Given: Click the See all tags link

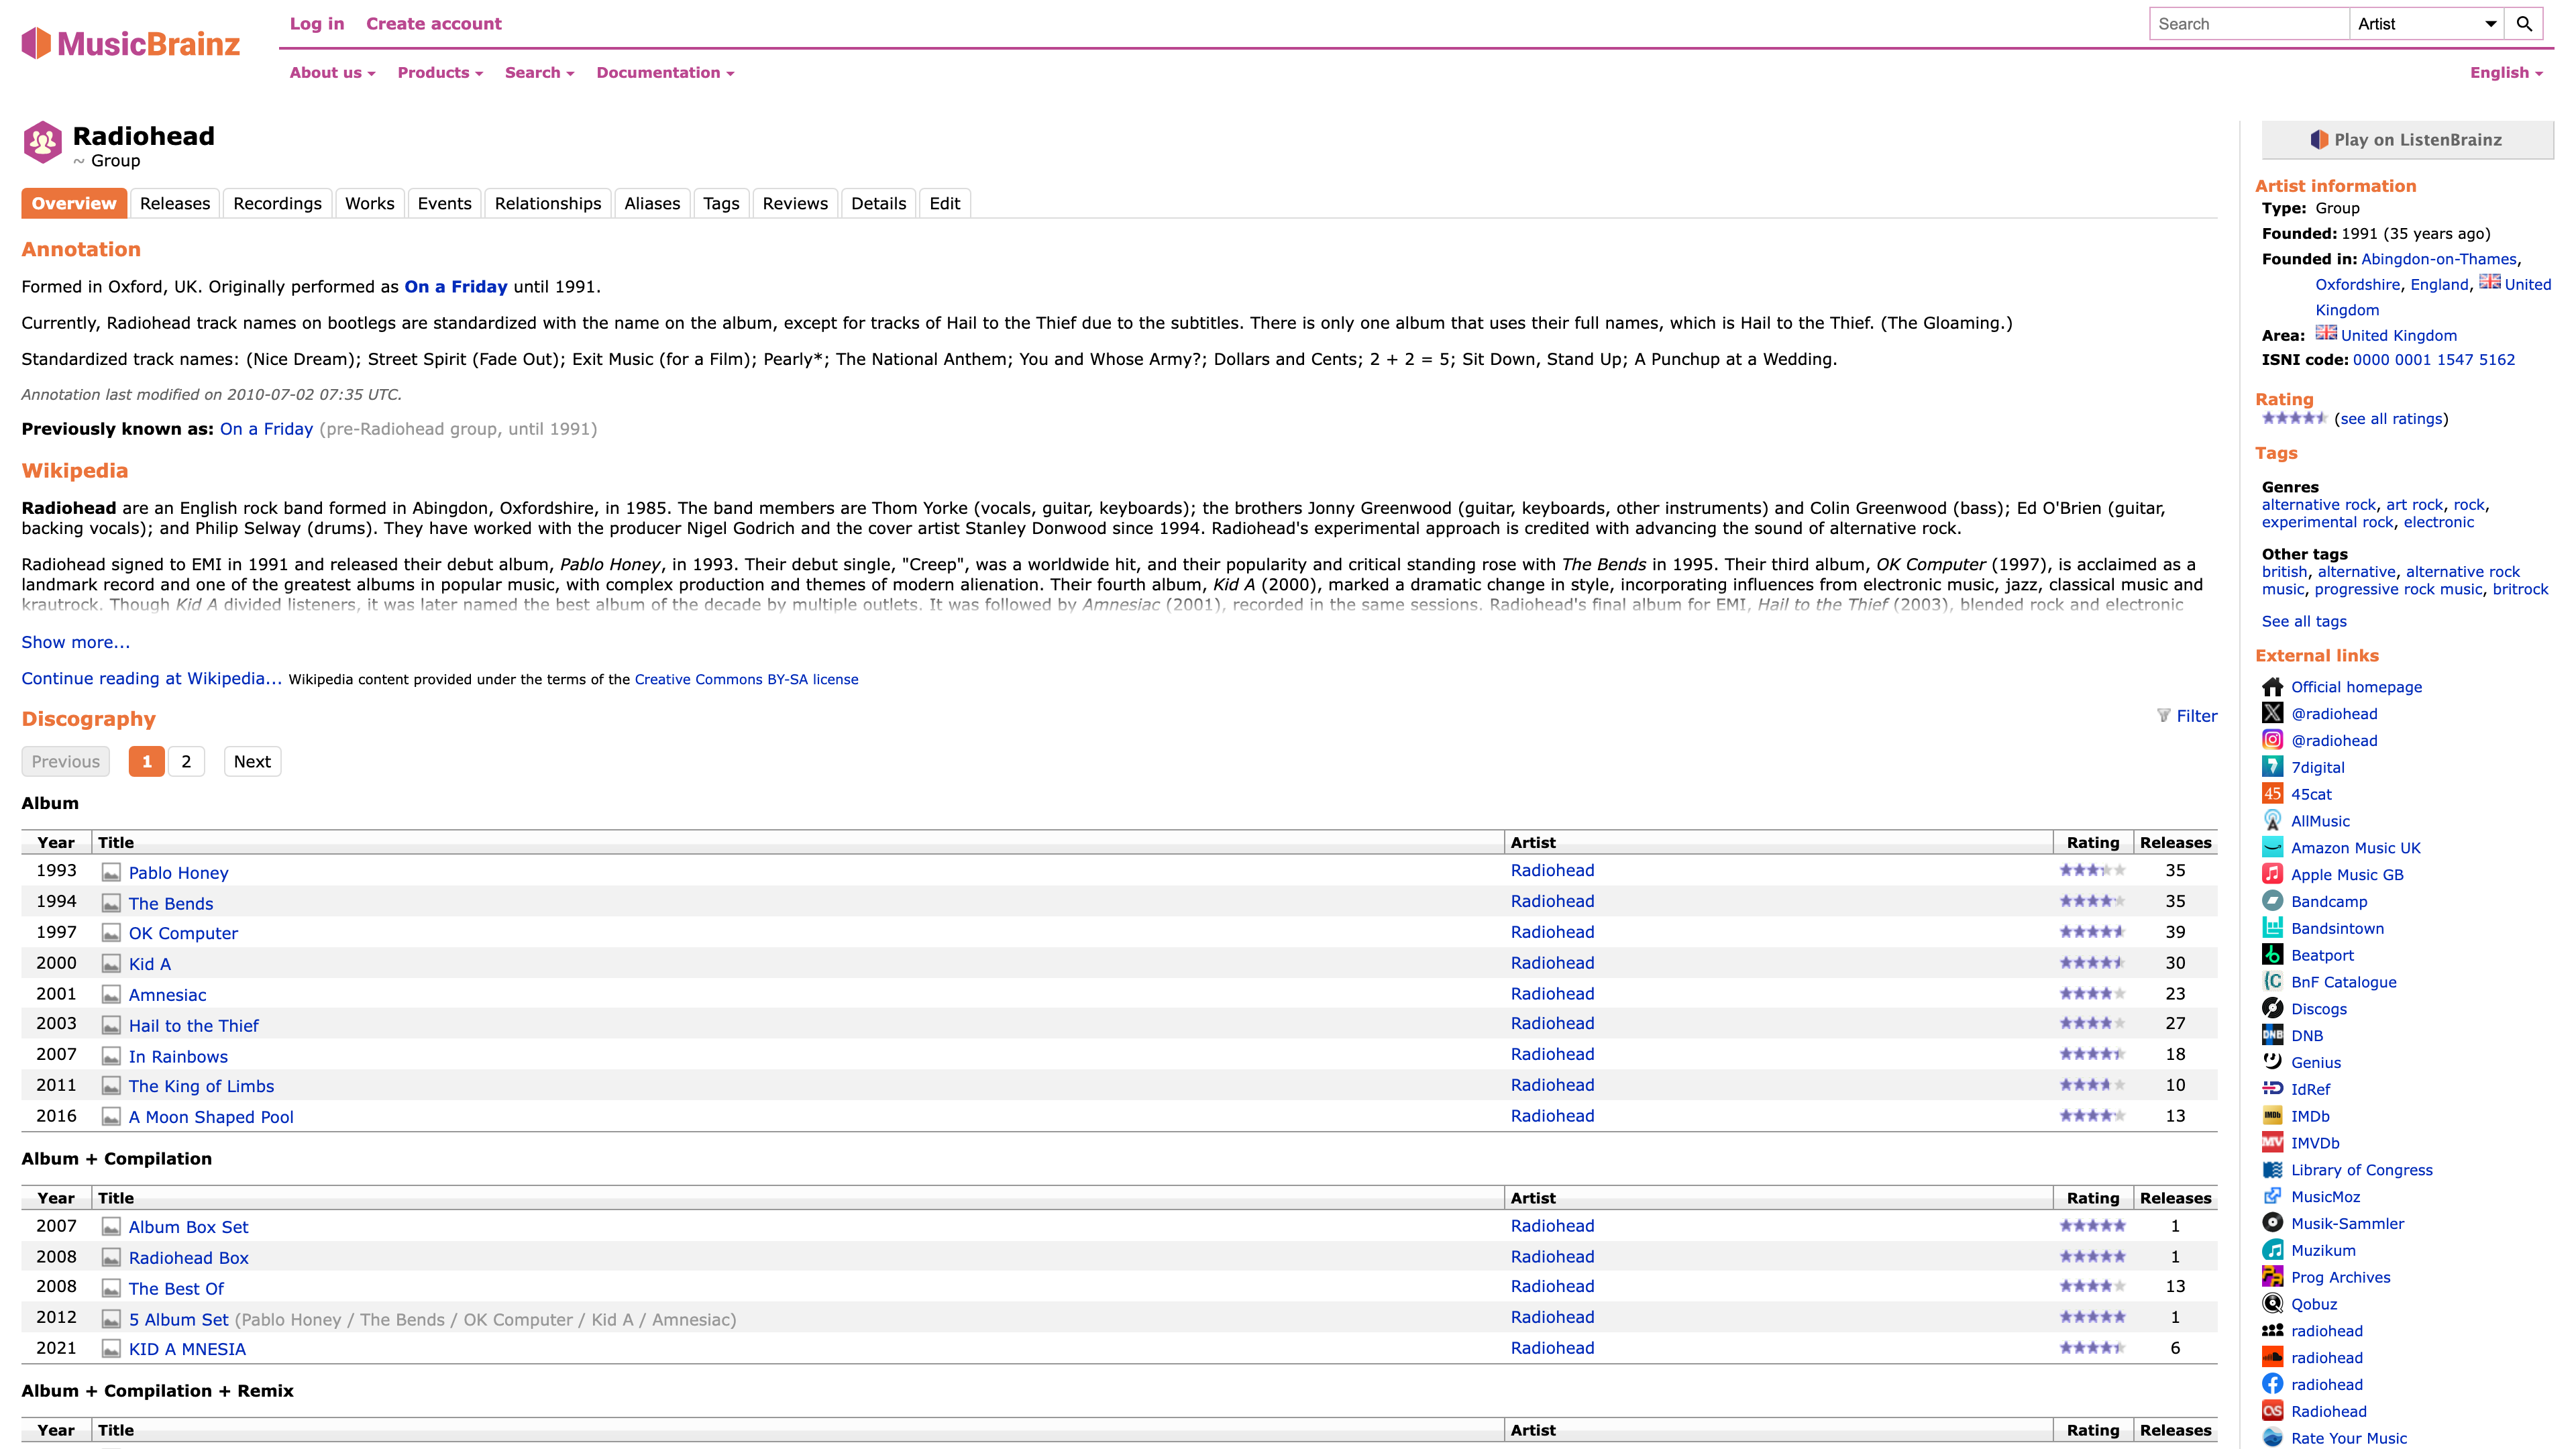Looking at the screenshot, I should point(2304,621).
